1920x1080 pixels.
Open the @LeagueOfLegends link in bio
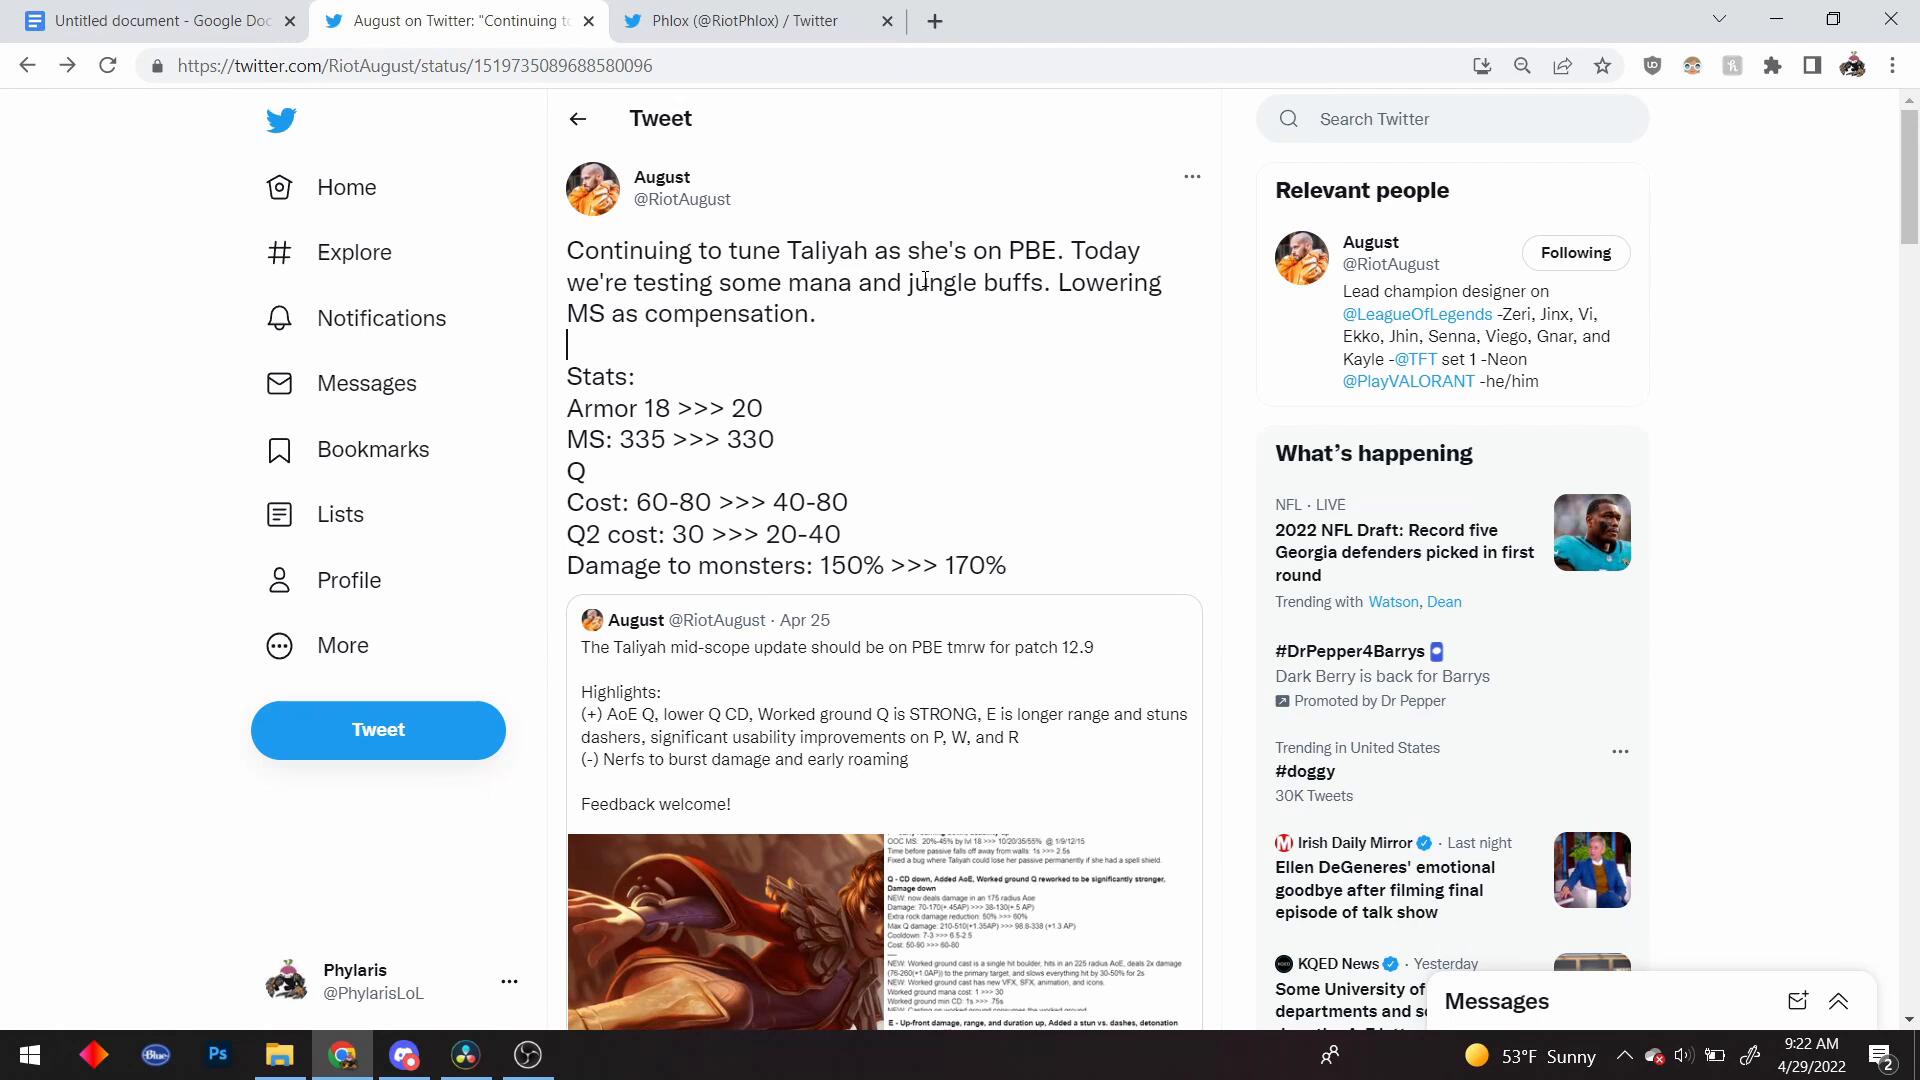[x=1416, y=314]
